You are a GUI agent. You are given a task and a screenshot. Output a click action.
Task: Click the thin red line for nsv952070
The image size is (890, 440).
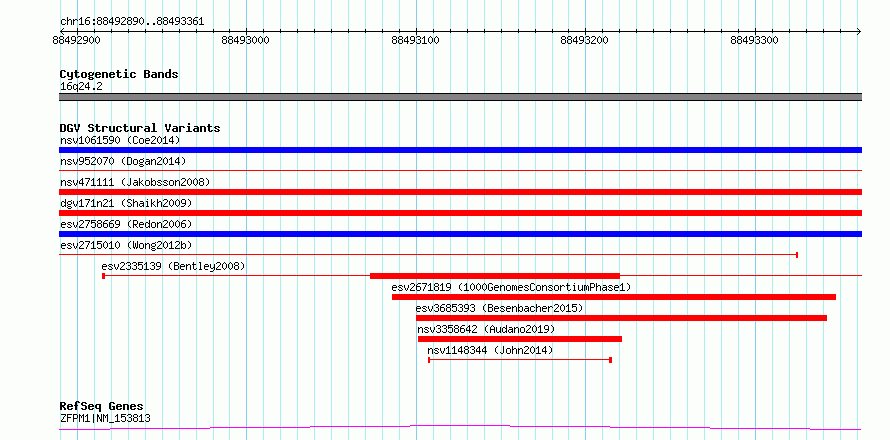tap(460, 170)
